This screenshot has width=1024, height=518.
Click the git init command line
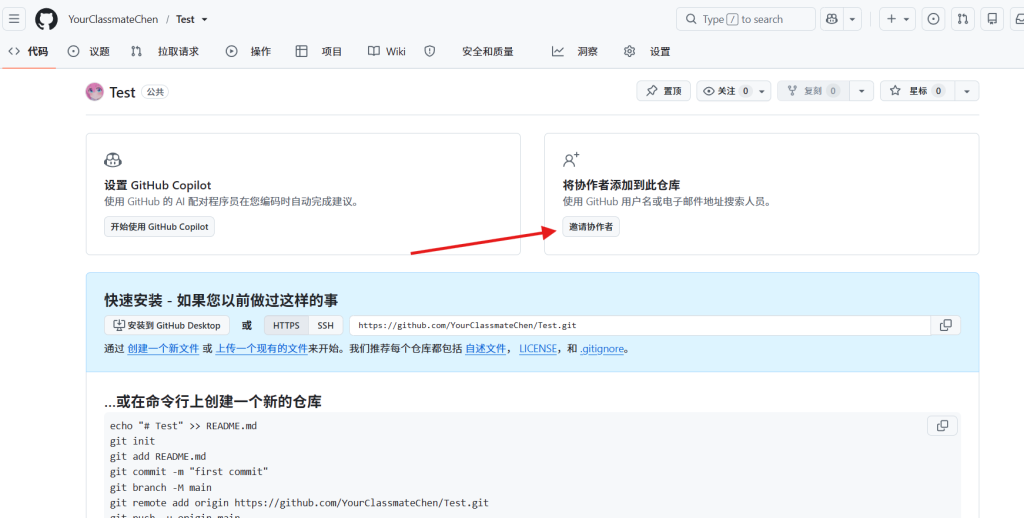point(133,441)
